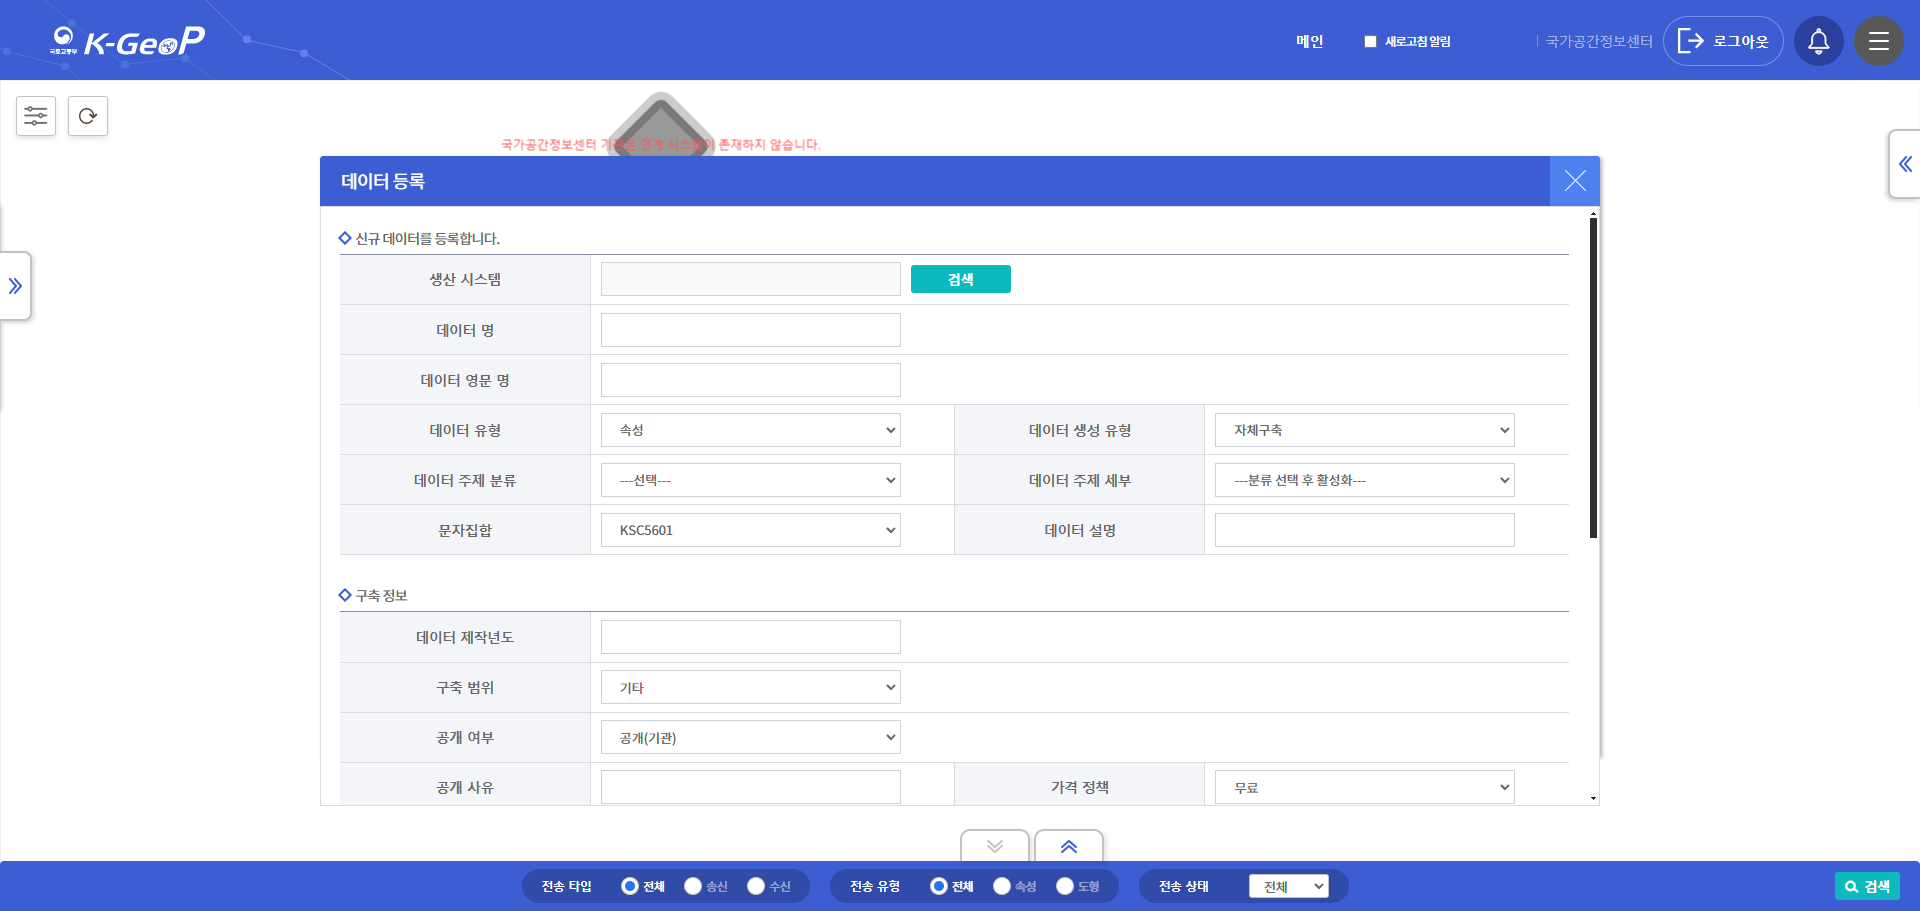
Task: Click the teal 검색 button beside 생산 시스템
Action: pos(960,279)
